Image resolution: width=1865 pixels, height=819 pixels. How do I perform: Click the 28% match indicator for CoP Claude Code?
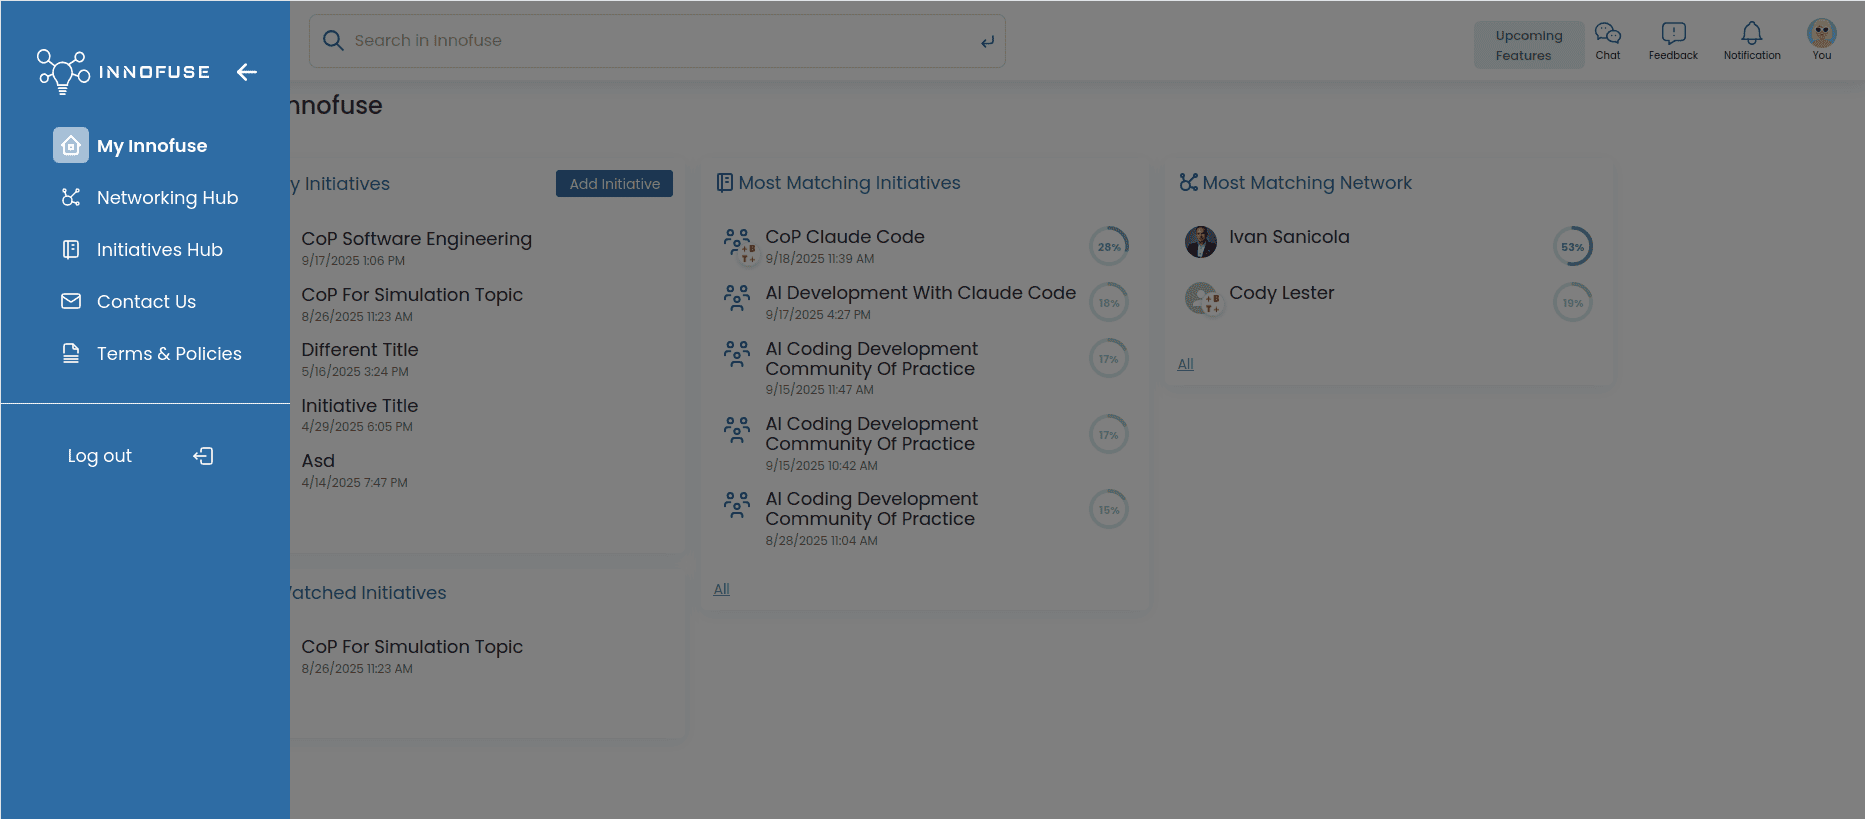pyautogui.click(x=1108, y=246)
